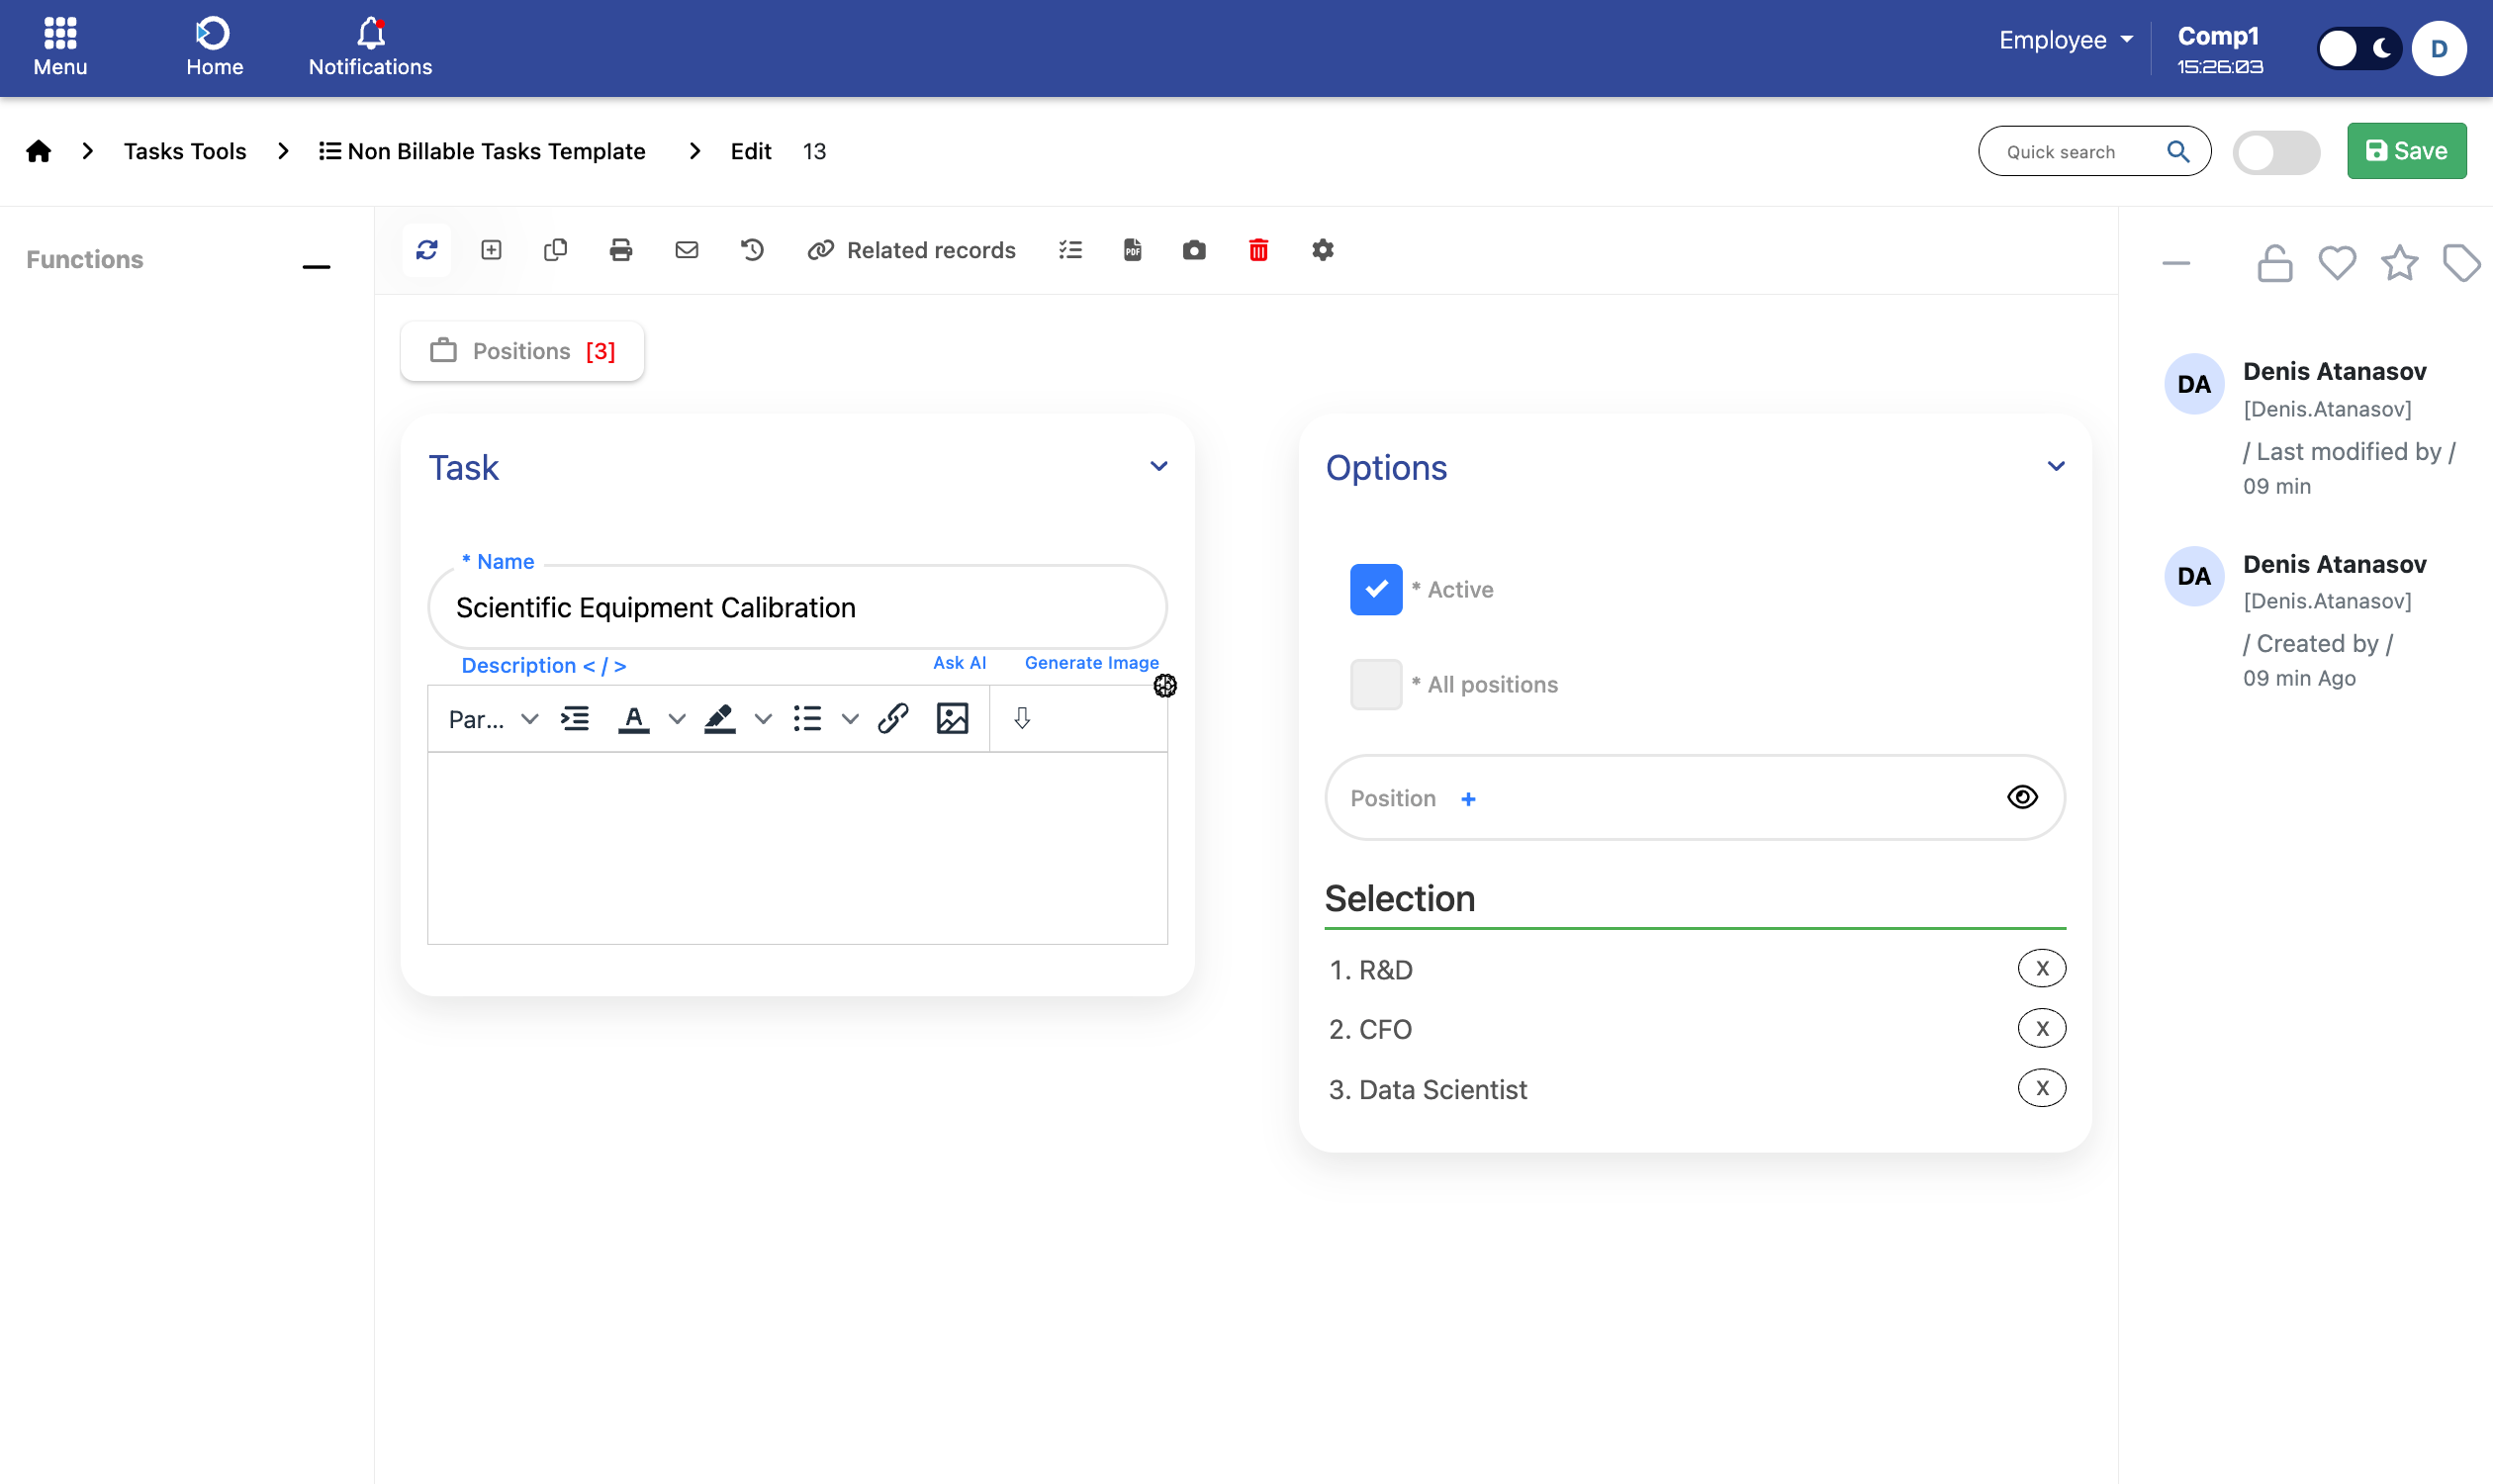Viewport: 2493px width, 1484px height.
Task: Insert link in description editor
Action: click(892, 718)
